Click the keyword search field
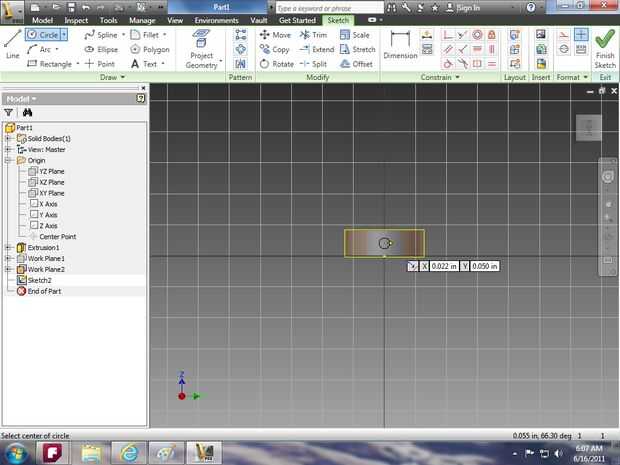 tap(329, 8)
